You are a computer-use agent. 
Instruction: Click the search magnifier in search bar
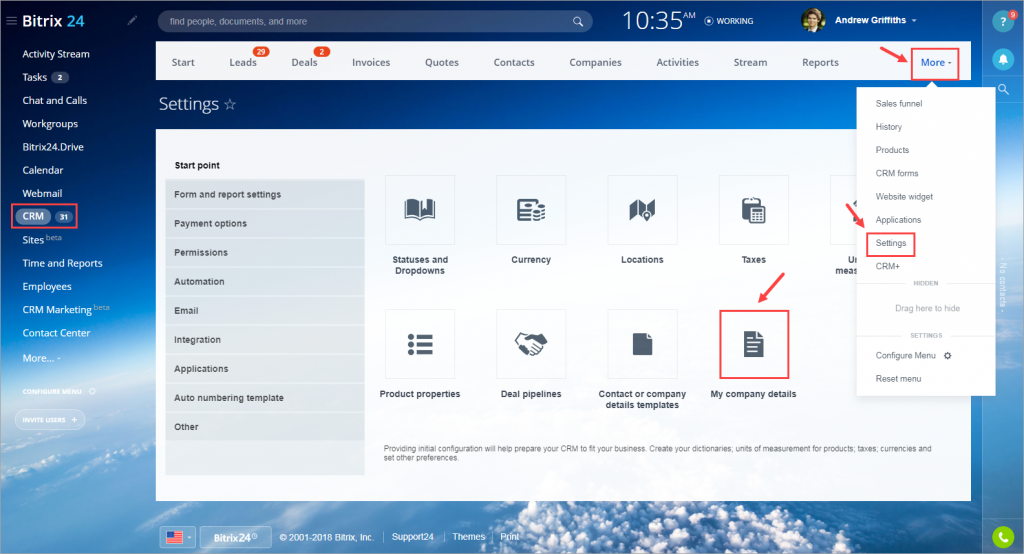578,22
